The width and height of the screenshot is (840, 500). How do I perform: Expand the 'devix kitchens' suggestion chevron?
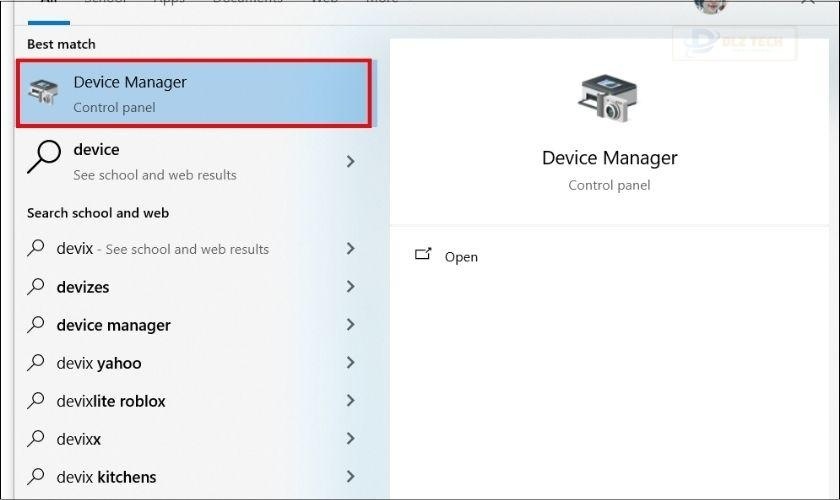point(350,476)
